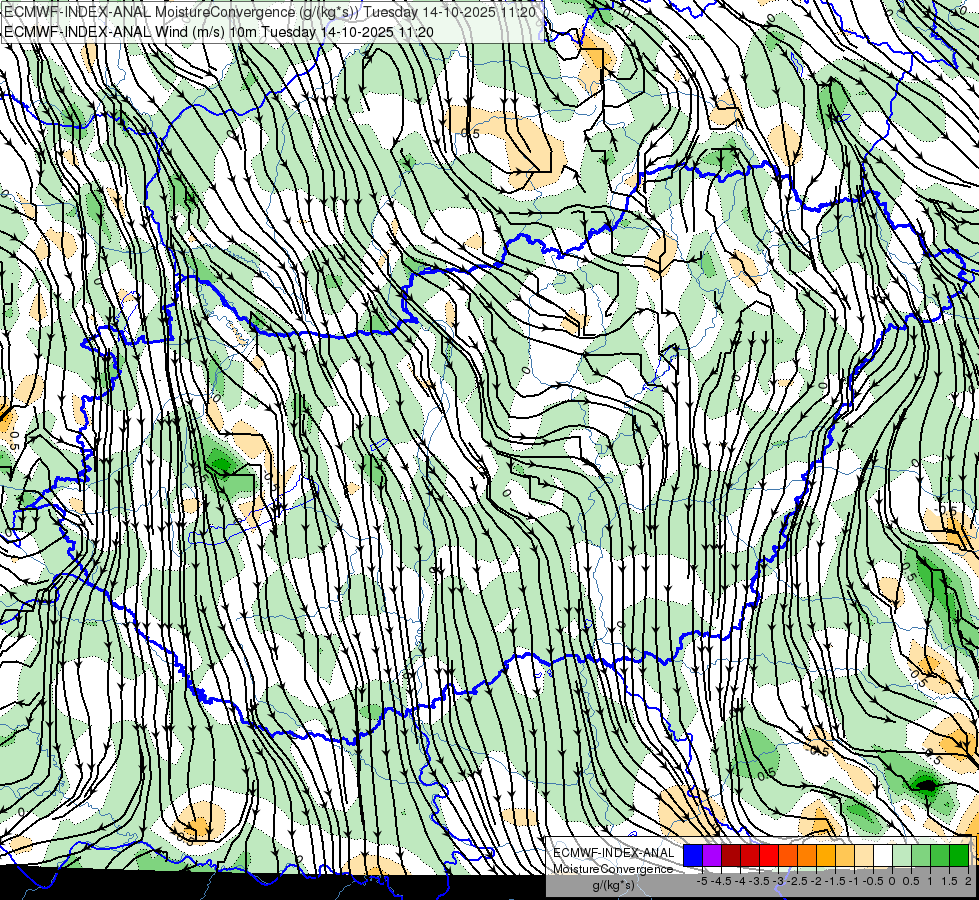Select the legend swatch between -3 and -2.5

click(x=788, y=855)
